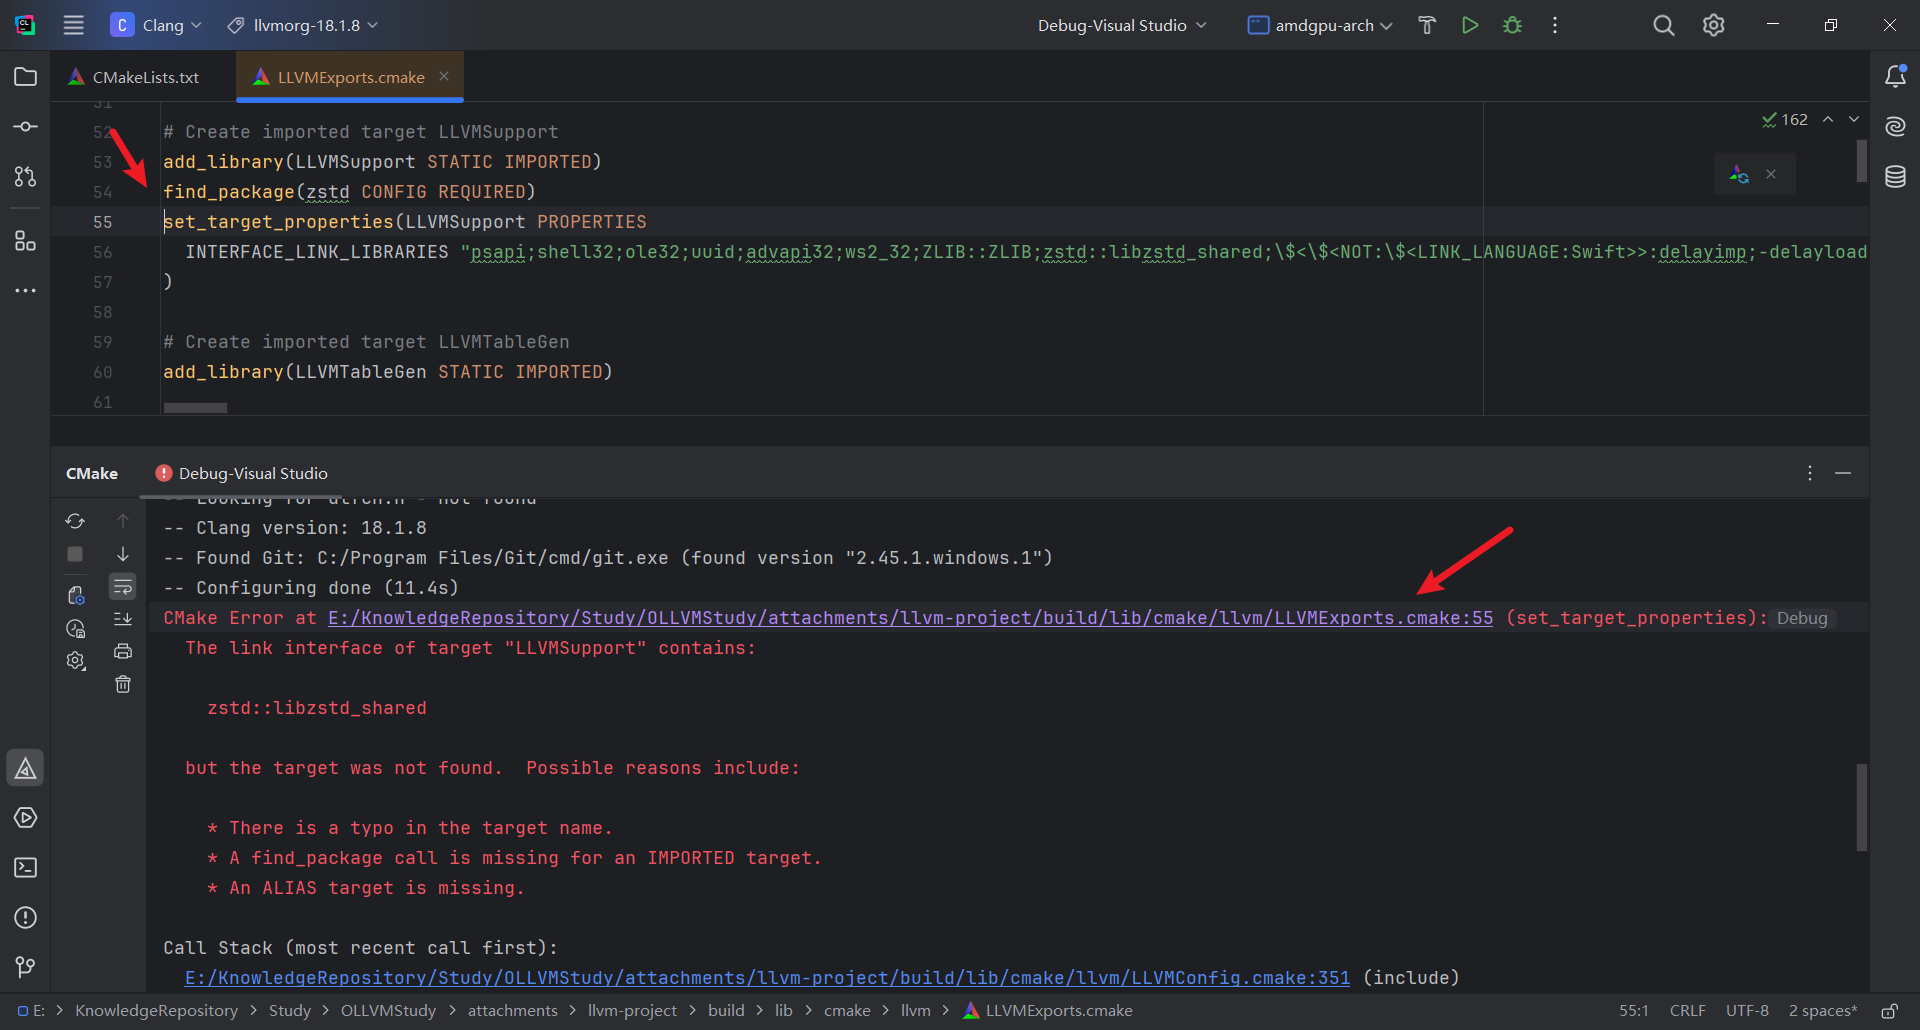This screenshot has width=1920, height=1030.
Task: Toggle read-only lock in status bar
Action: tap(1889, 1011)
